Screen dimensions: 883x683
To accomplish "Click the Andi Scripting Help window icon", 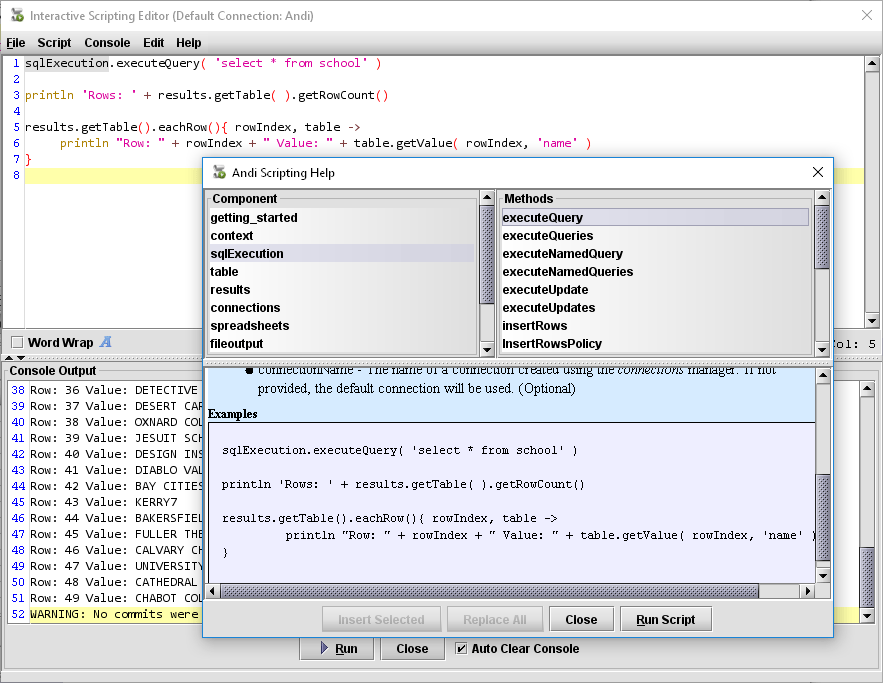I will pos(219,172).
